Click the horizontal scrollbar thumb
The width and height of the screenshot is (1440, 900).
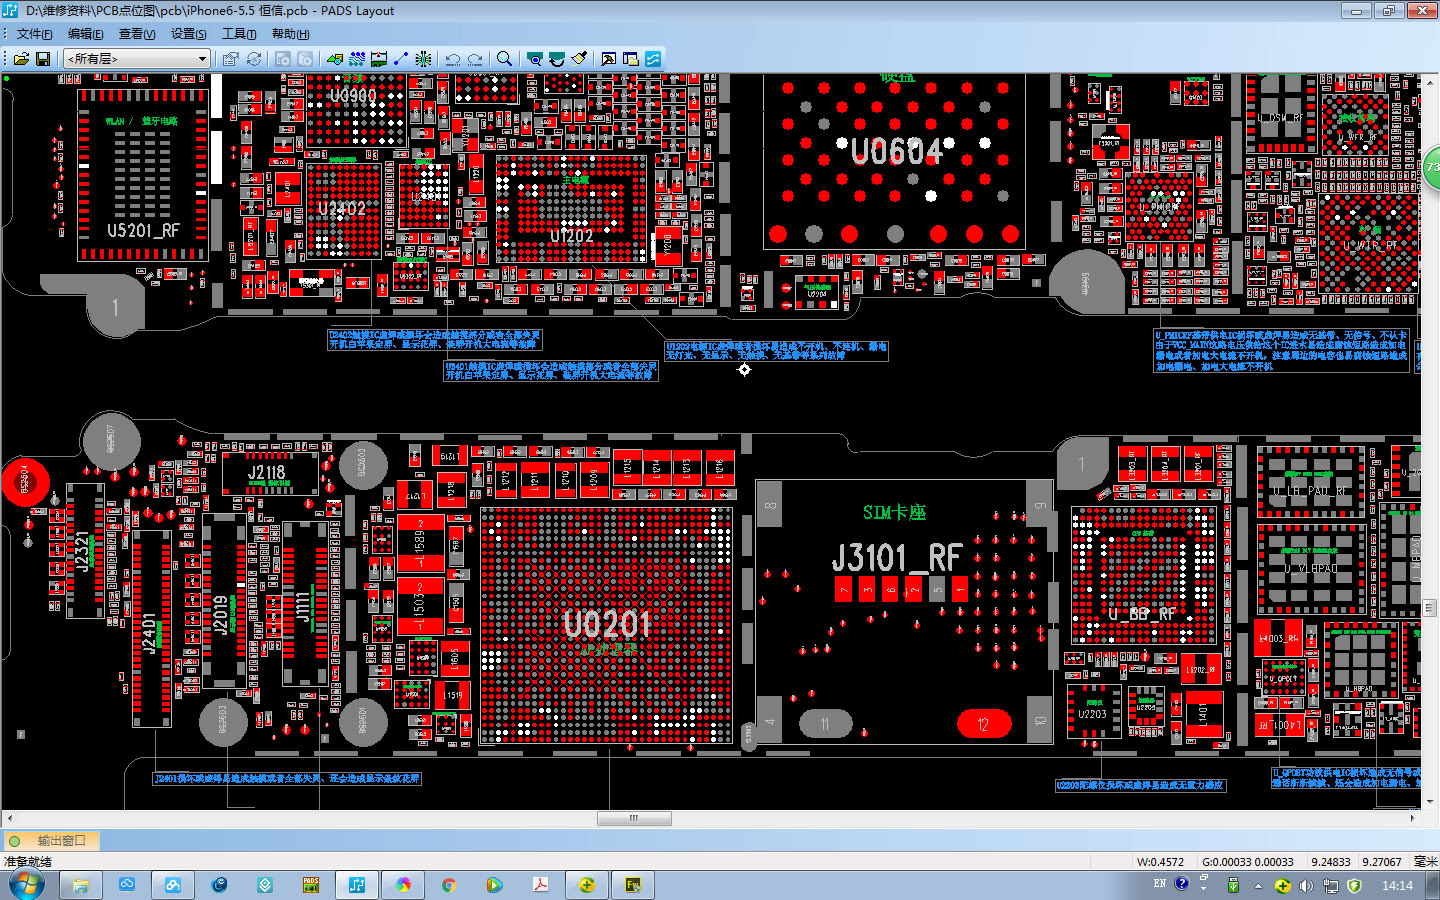[634, 818]
